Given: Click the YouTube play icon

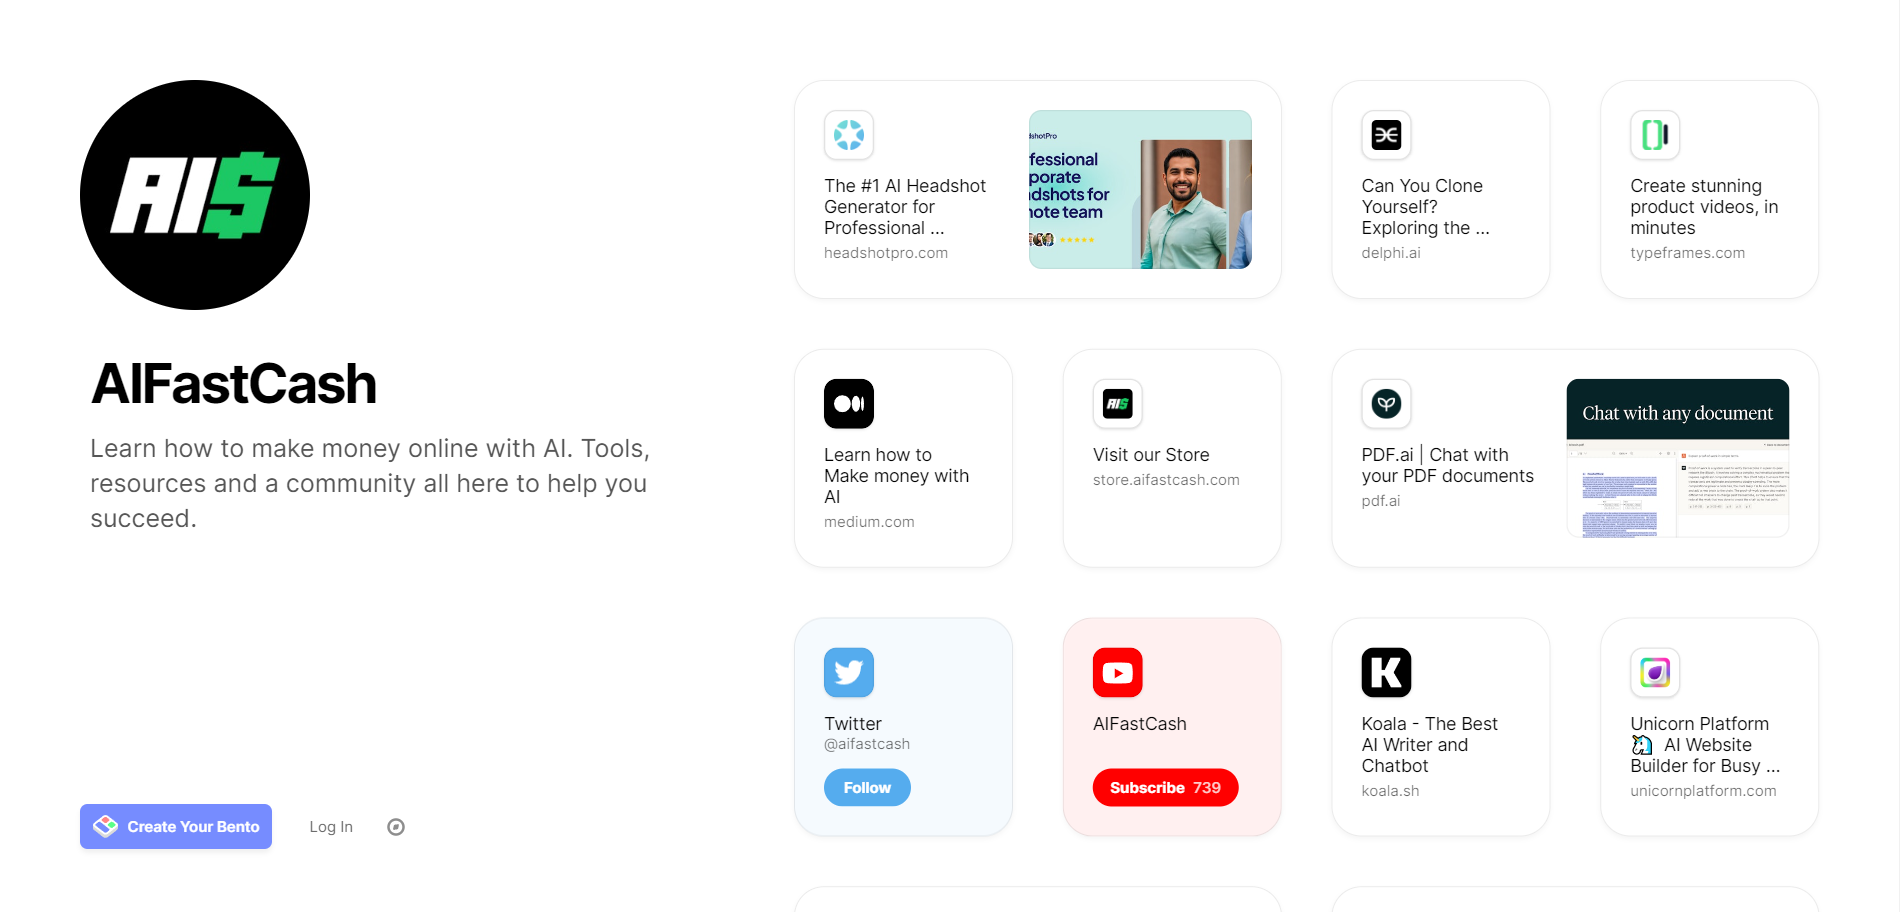Looking at the screenshot, I should point(1118,673).
